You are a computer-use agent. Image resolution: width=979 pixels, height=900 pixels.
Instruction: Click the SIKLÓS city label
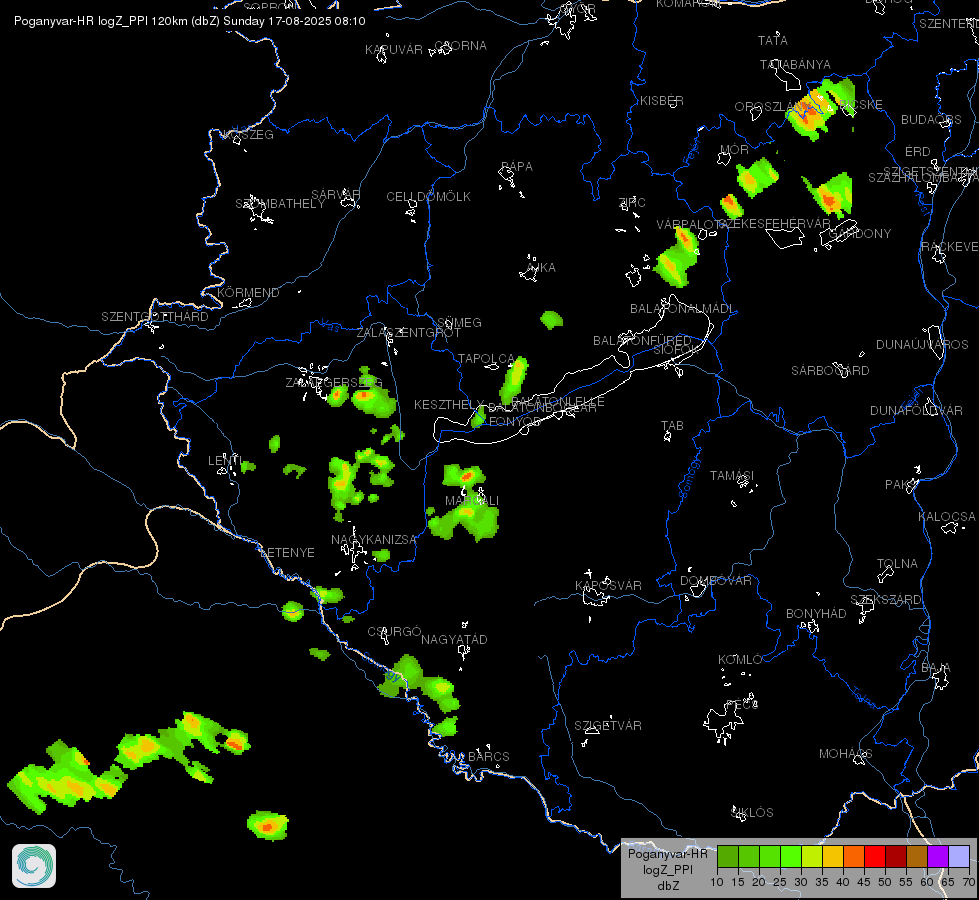752,813
